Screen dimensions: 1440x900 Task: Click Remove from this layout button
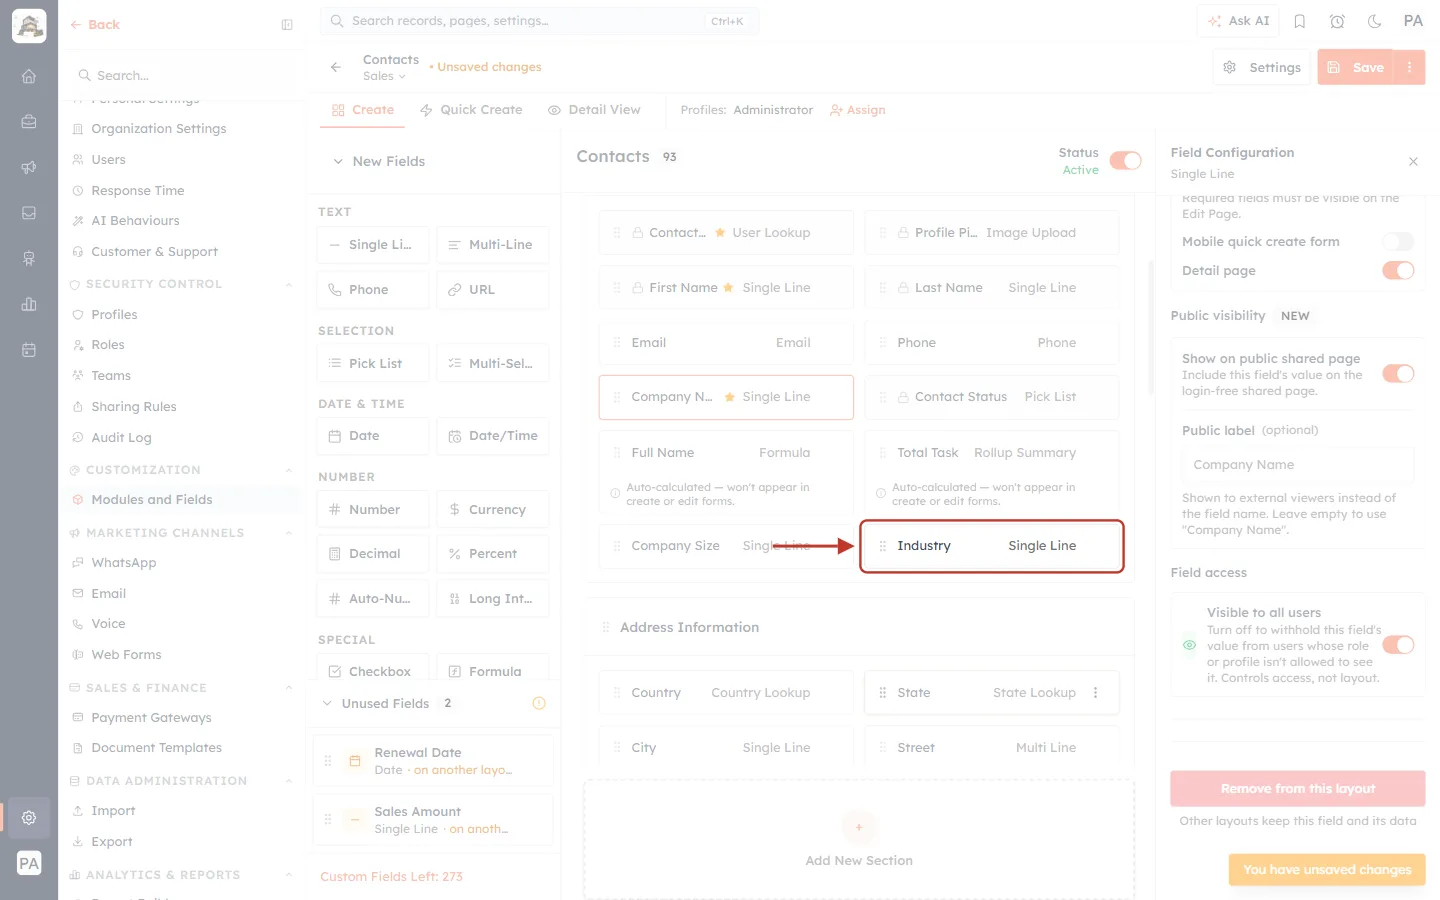click(1298, 789)
